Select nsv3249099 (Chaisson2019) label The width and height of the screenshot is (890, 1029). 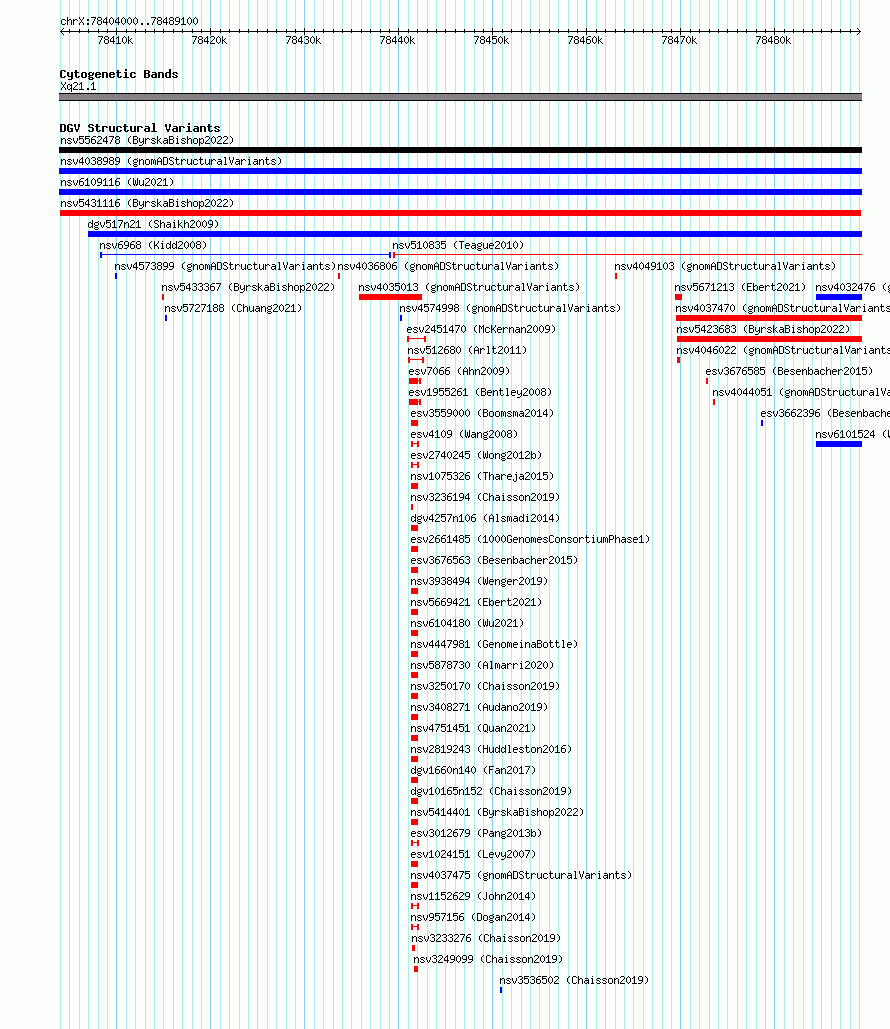point(488,959)
